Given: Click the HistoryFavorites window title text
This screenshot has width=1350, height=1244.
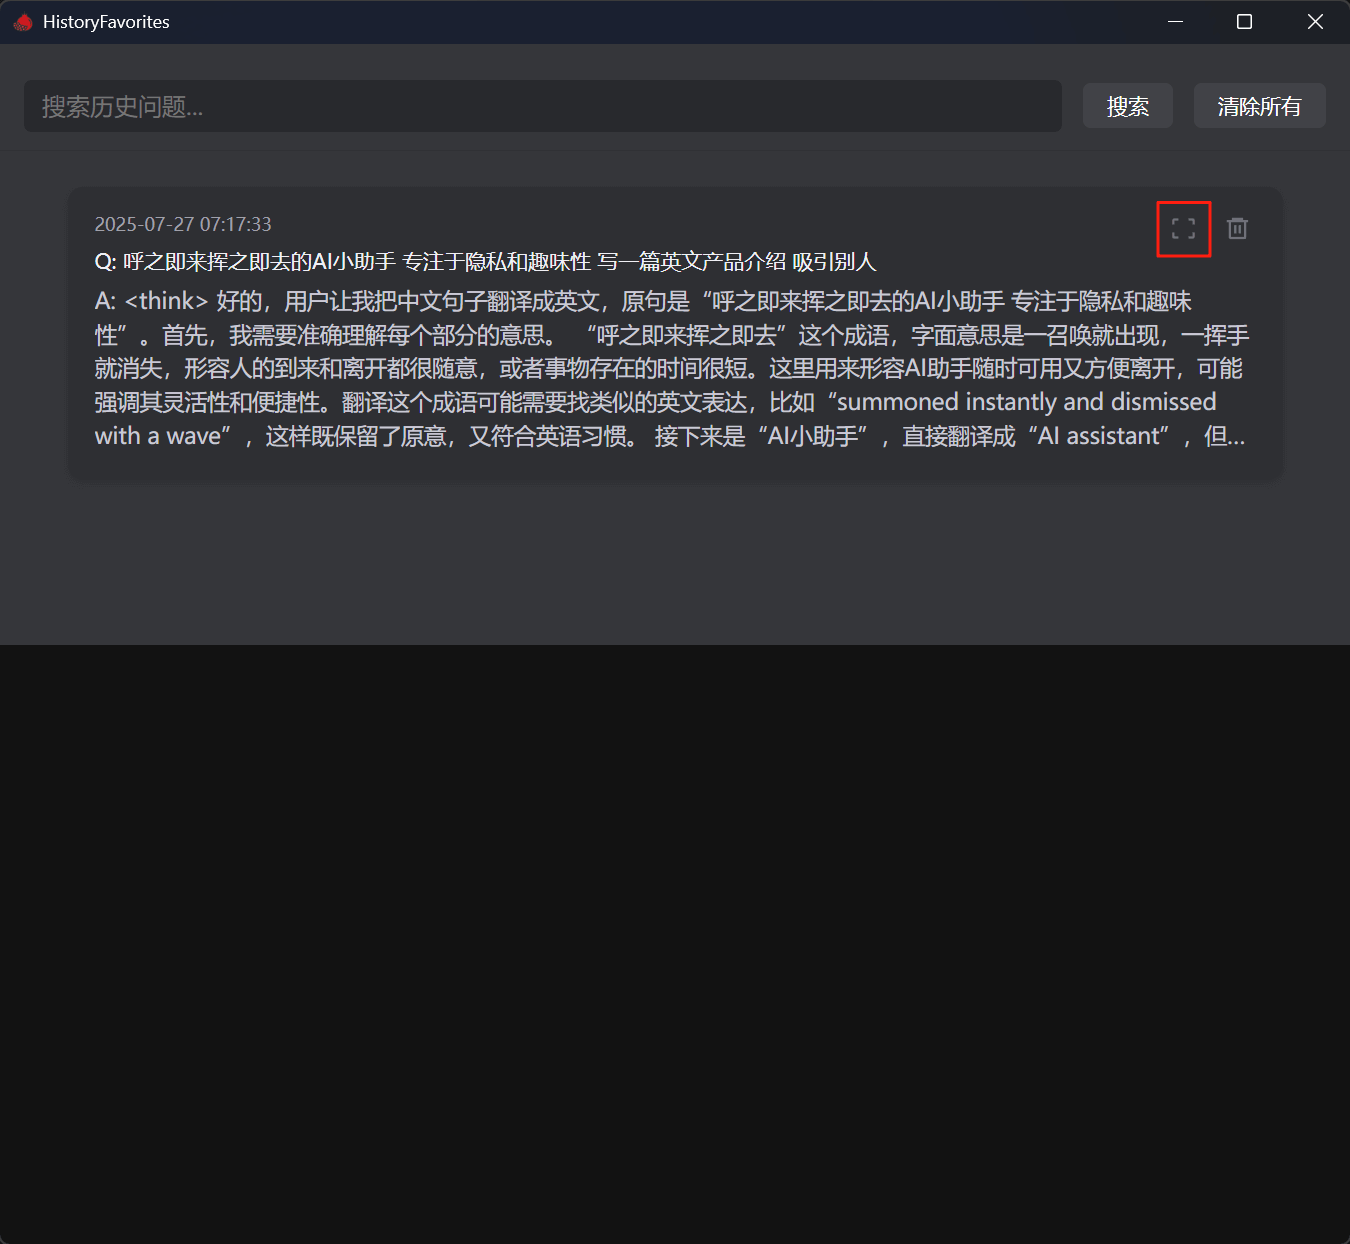Looking at the screenshot, I should click(x=106, y=22).
